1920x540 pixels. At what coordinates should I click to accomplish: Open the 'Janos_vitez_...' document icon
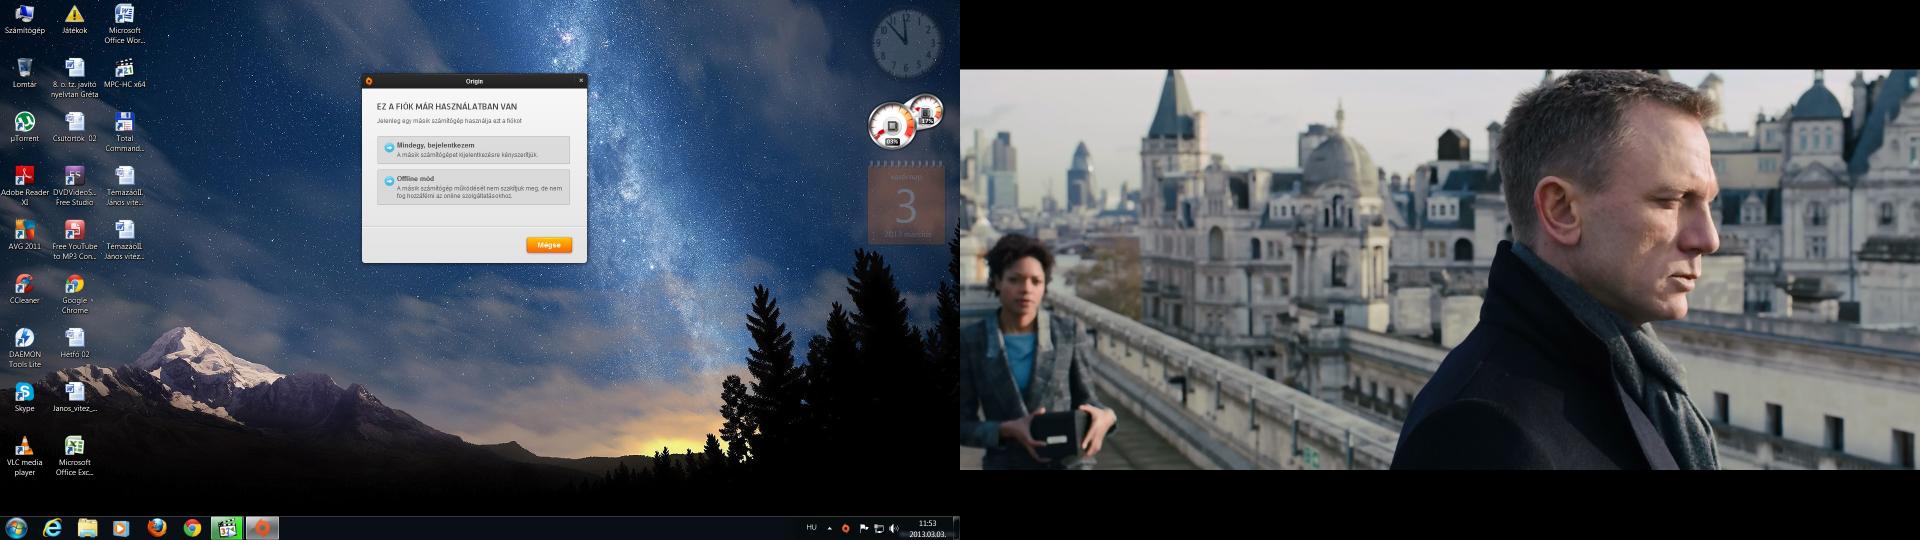(74, 398)
